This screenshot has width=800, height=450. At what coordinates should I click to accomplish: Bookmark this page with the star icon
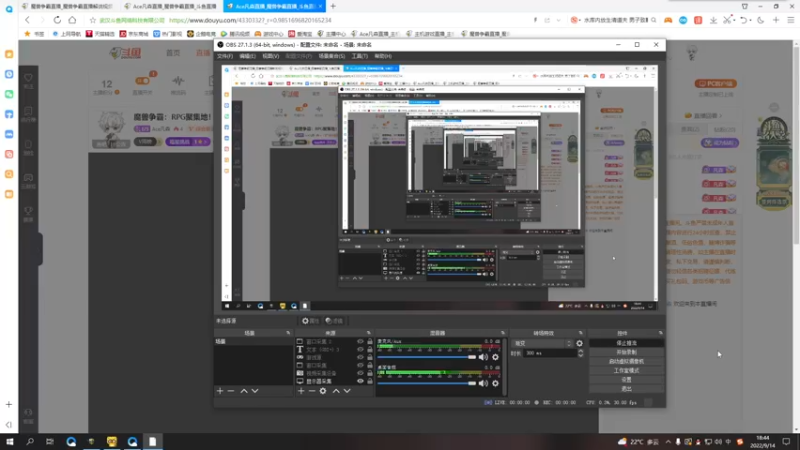(x=92, y=20)
